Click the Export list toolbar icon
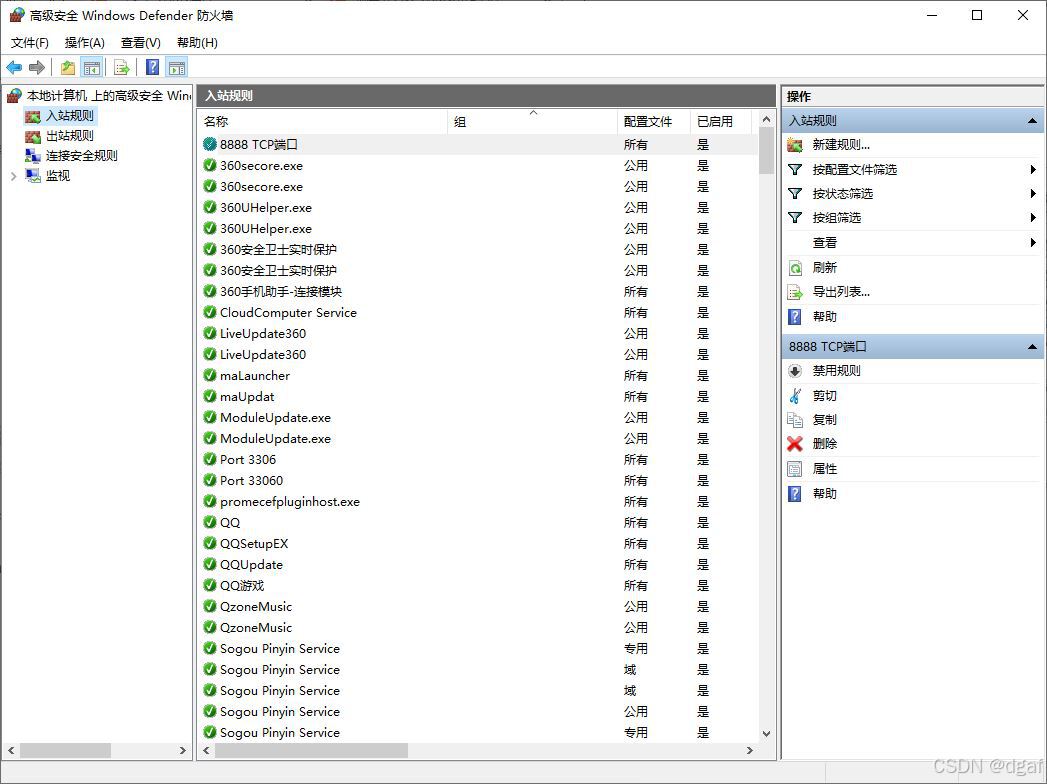The height and width of the screenshot is (784, 1047). [x=122, y=67]
